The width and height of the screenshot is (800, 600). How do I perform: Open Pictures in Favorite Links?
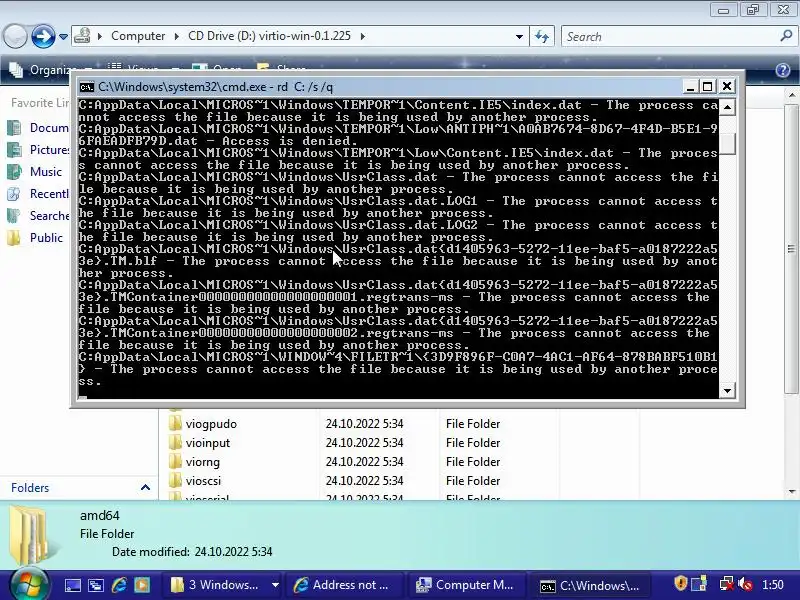[x=49, y=149]
